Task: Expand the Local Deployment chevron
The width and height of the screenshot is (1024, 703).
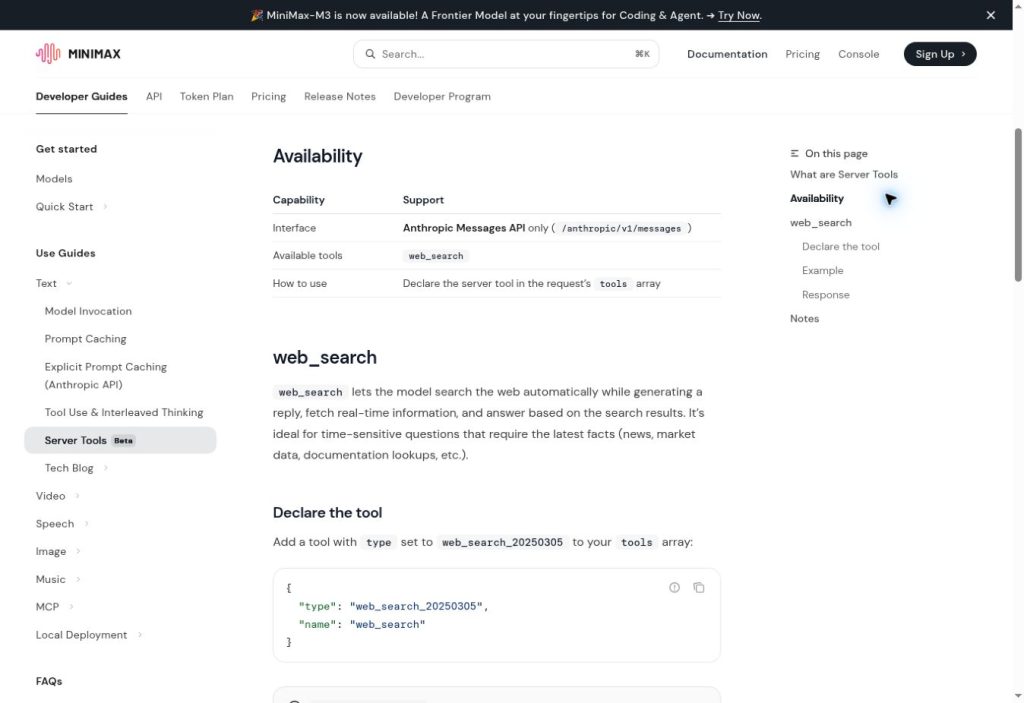Action: [140, 635]
